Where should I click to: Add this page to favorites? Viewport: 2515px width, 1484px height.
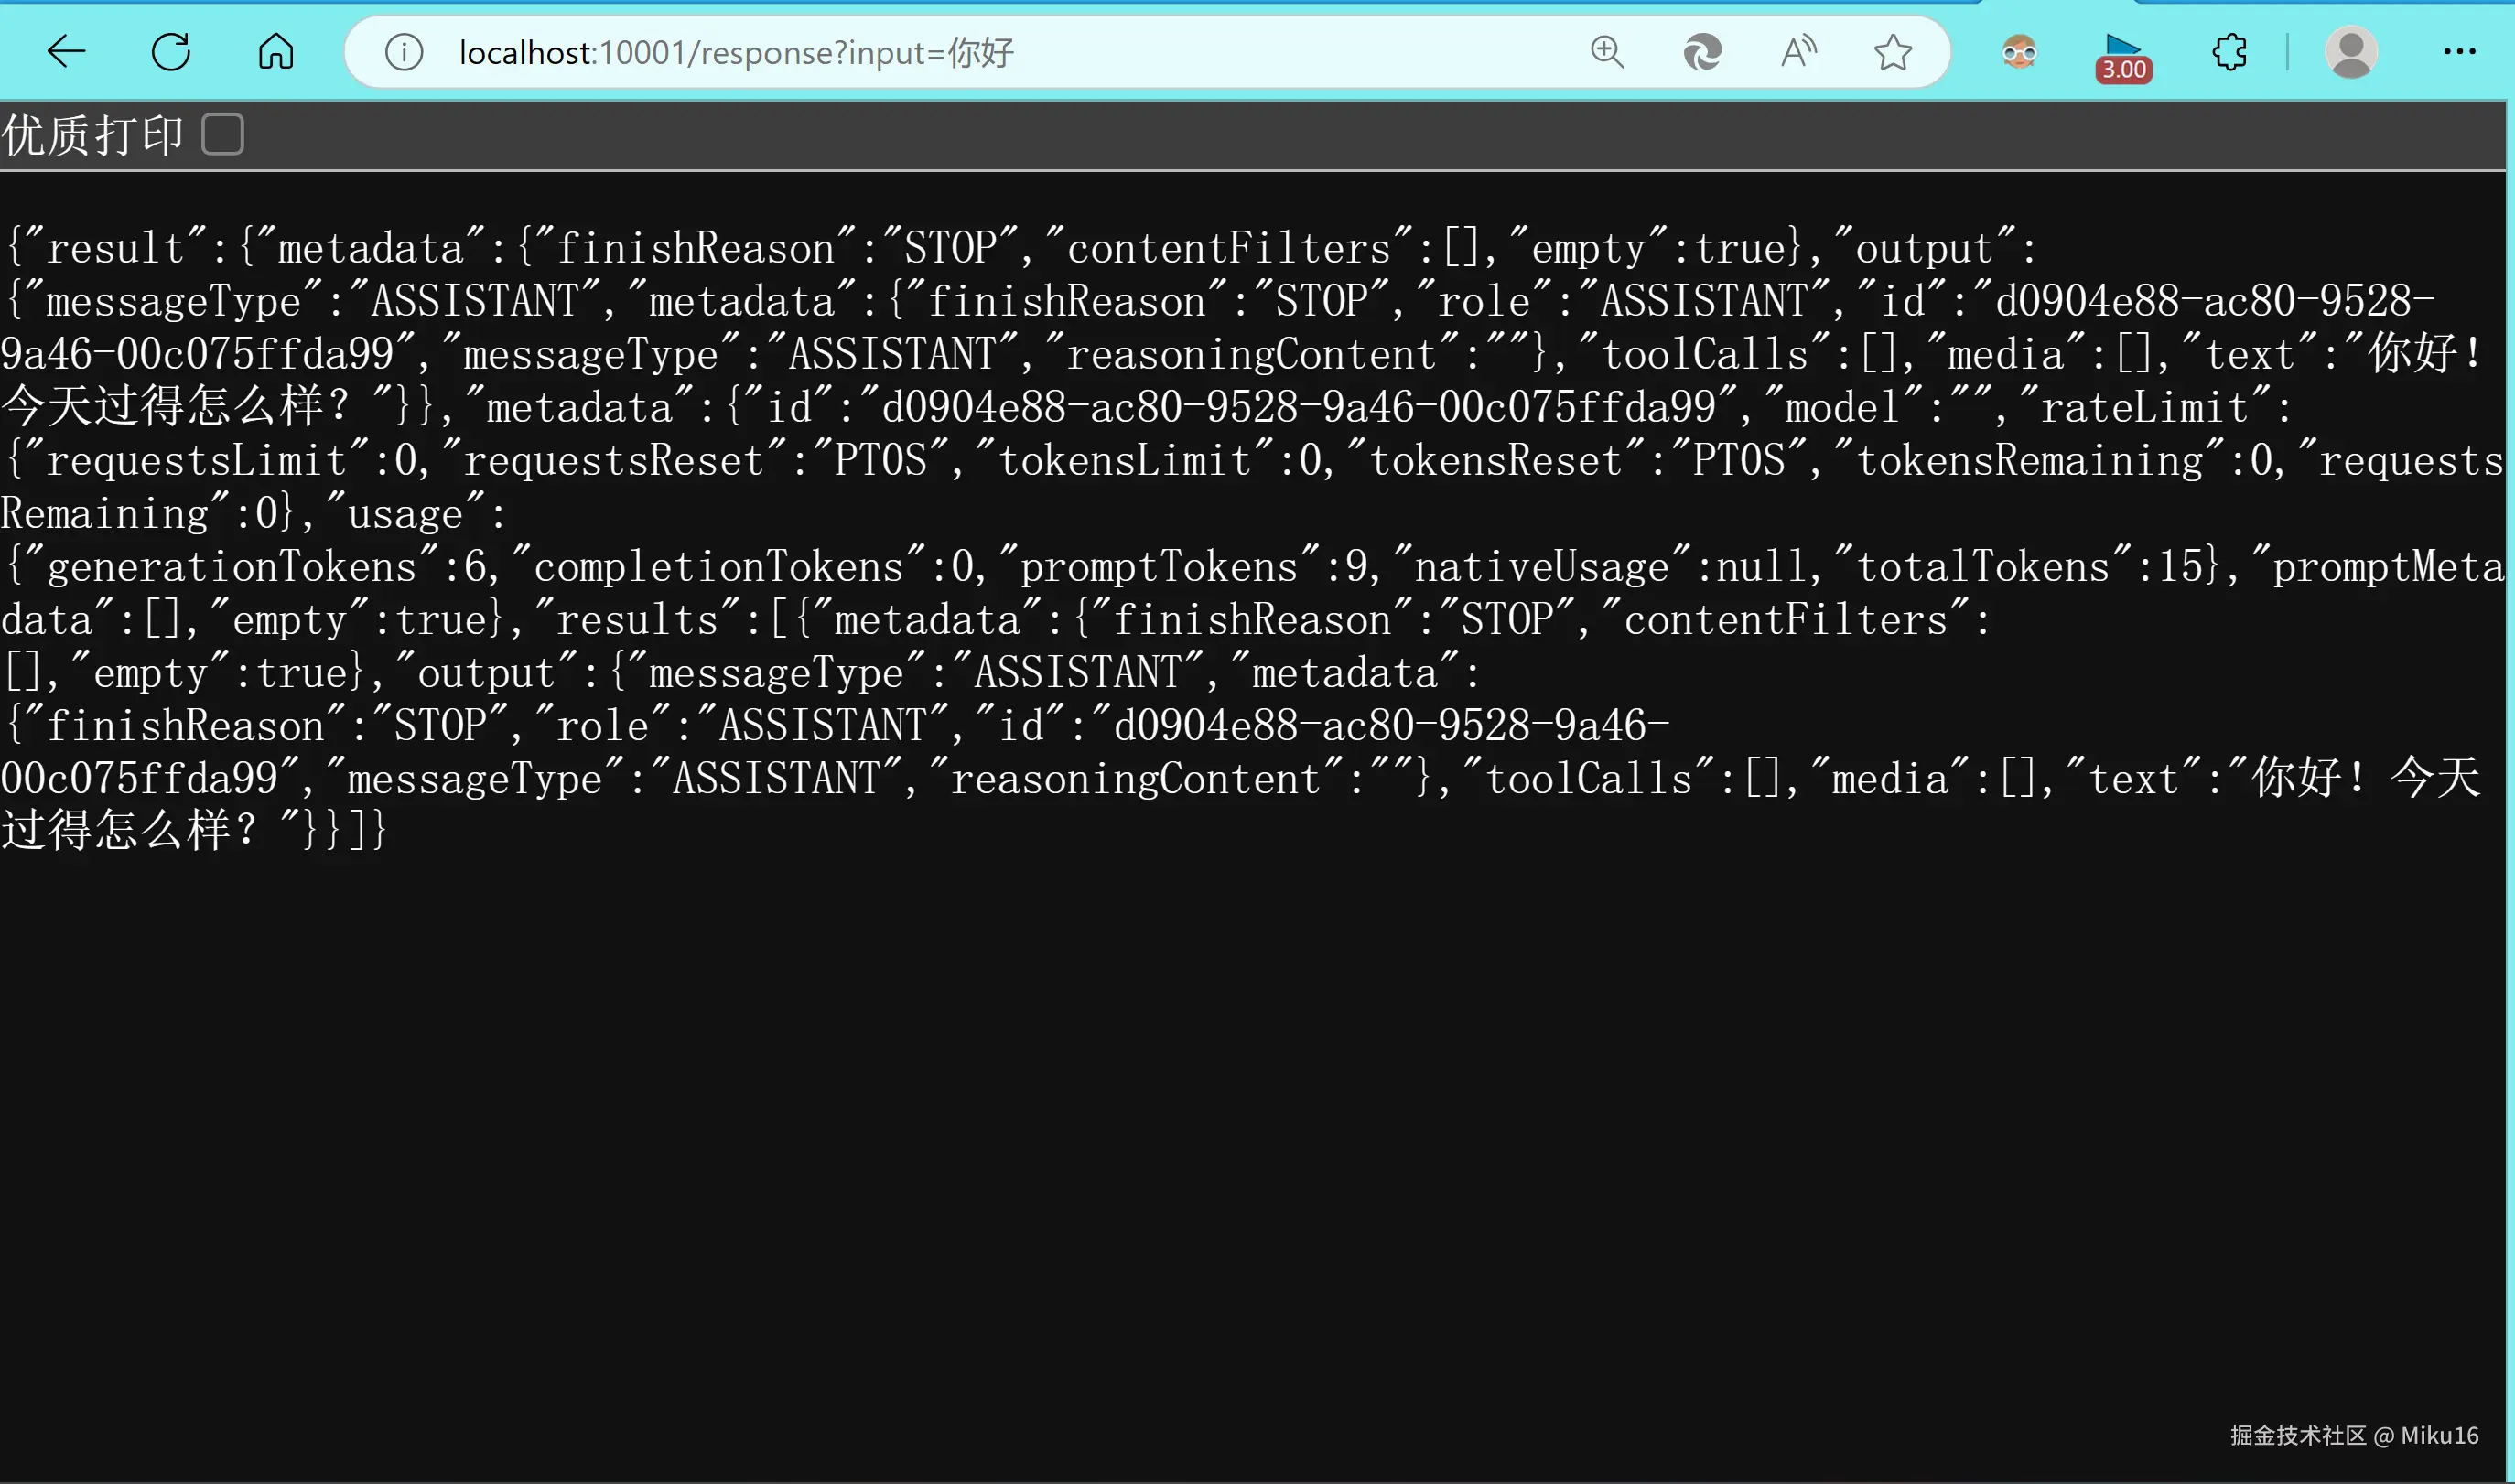pos(1892,52)
